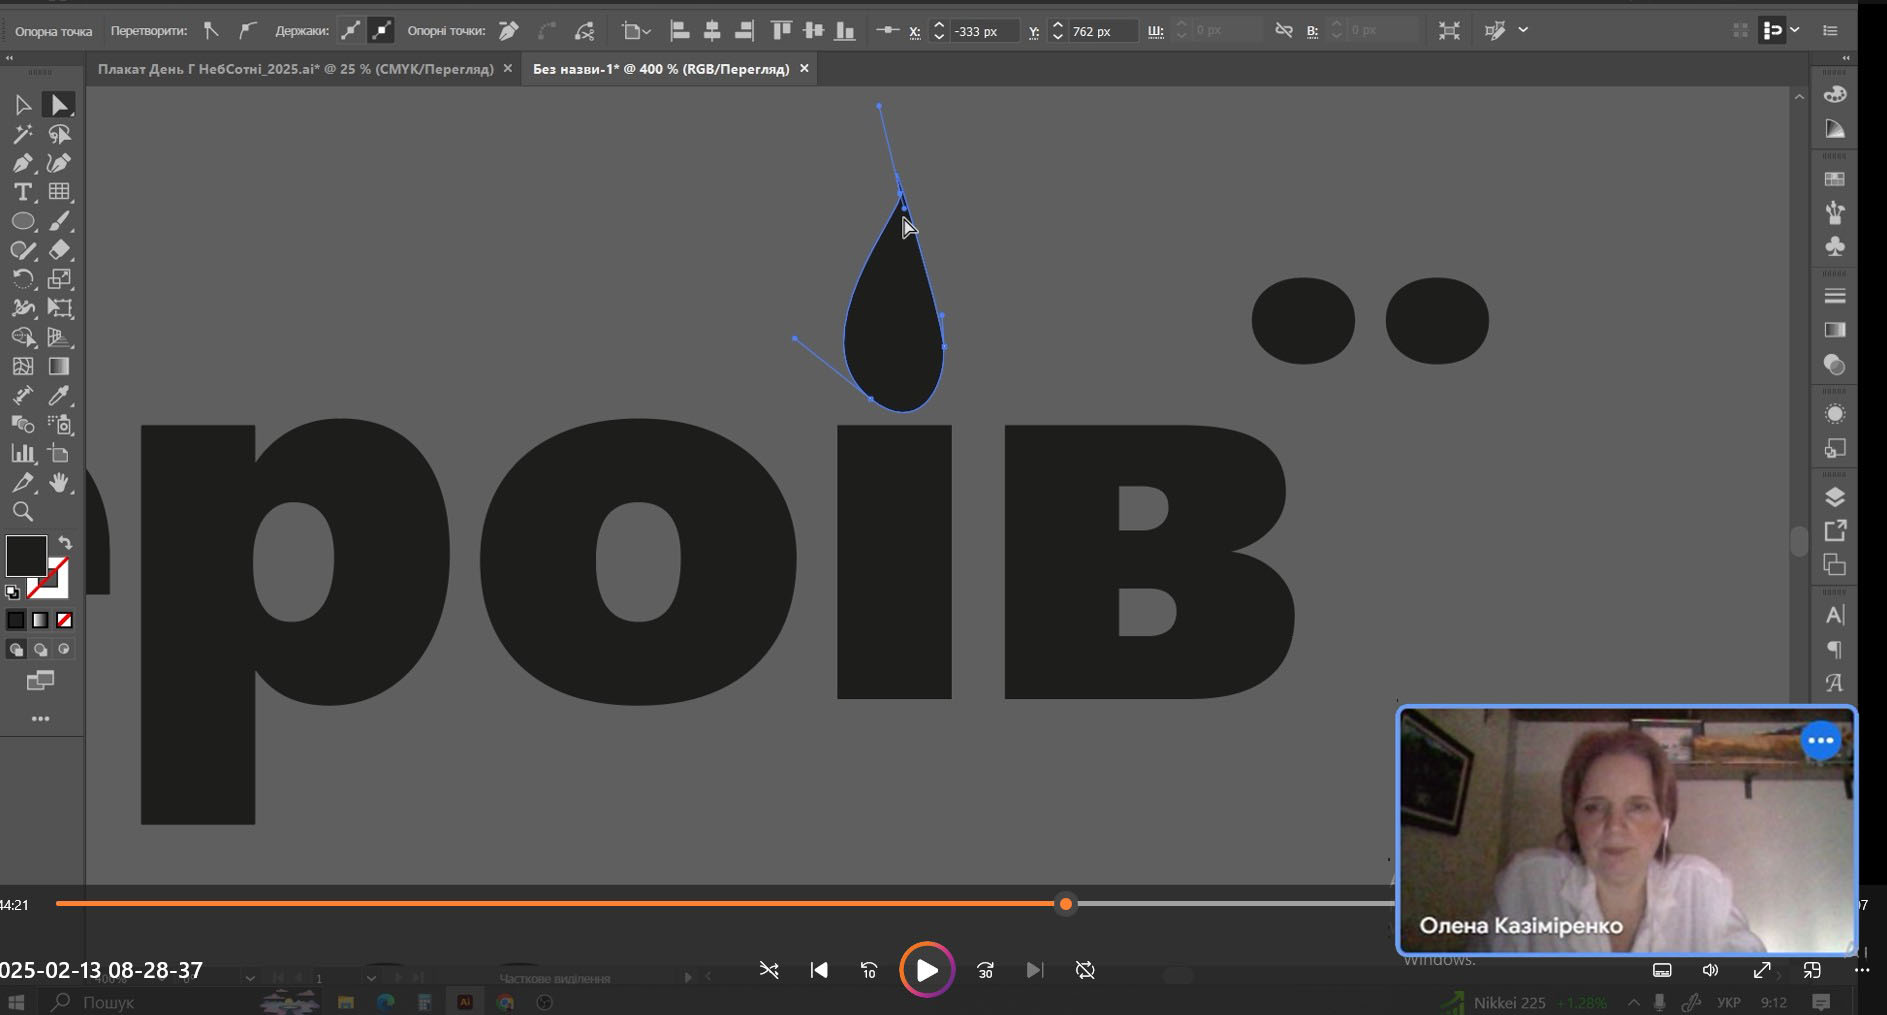Select the Ellipse tool
Screen dimensions: 1887x1015
[x=22, y=221]
